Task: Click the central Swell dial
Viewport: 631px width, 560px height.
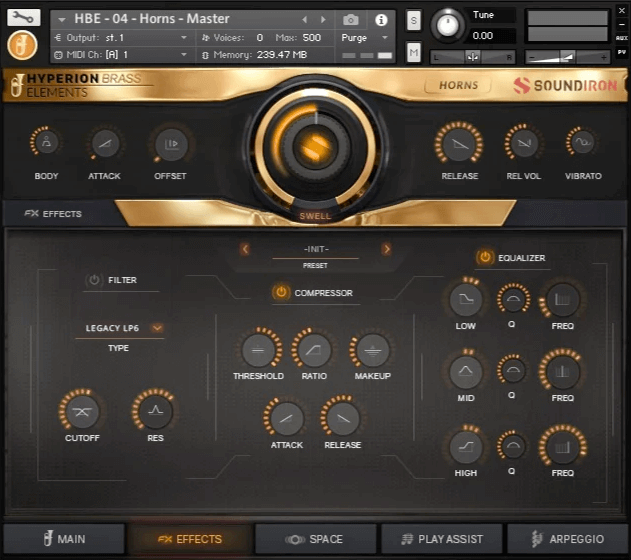Action: [315, 147]
